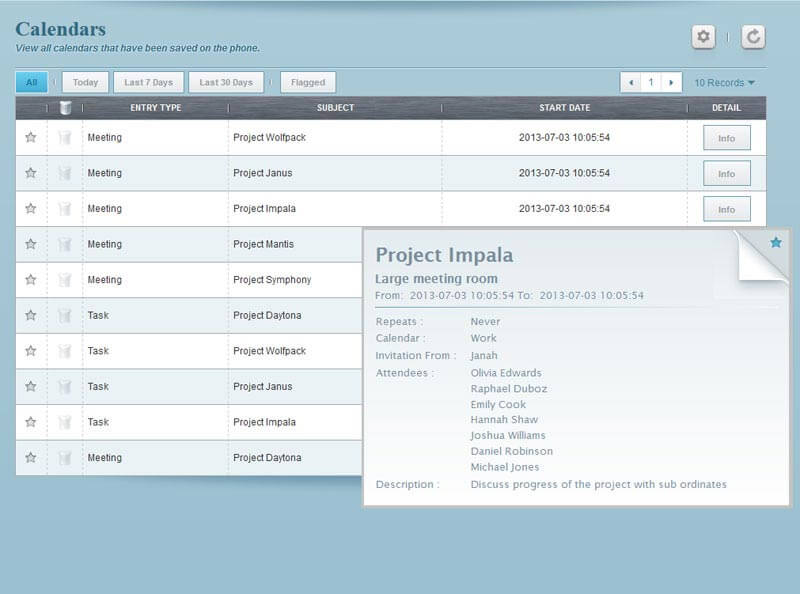The width and height of the screenshot is (800, 594).
Task: Click the page number field showing 1
Action: (x=651, y=83)
